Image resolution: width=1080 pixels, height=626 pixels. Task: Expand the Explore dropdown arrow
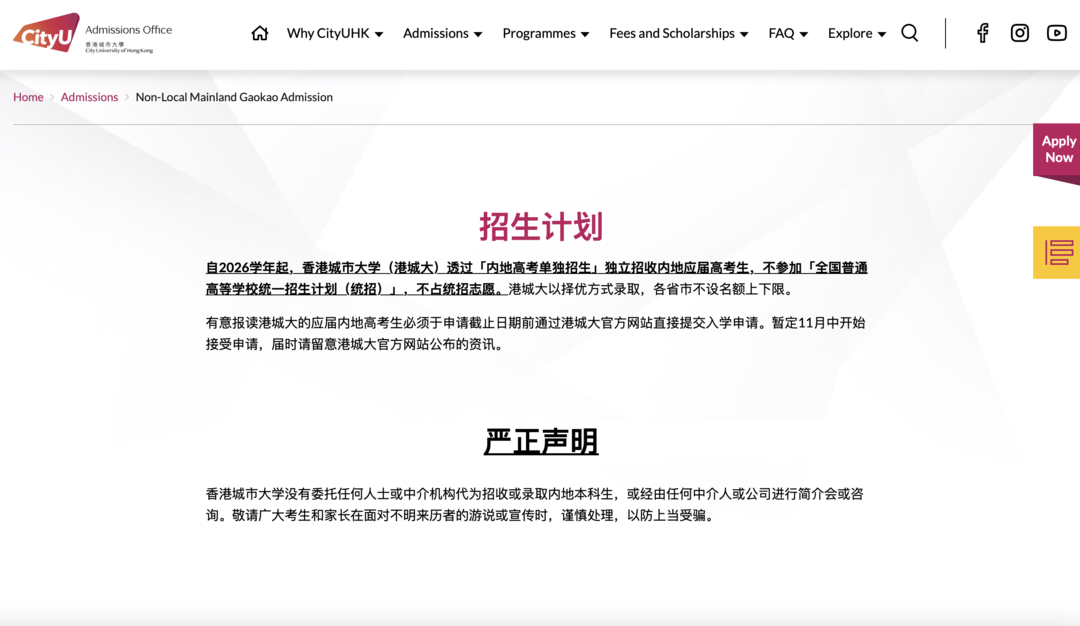pyautogui.click(x=882, y=34)
